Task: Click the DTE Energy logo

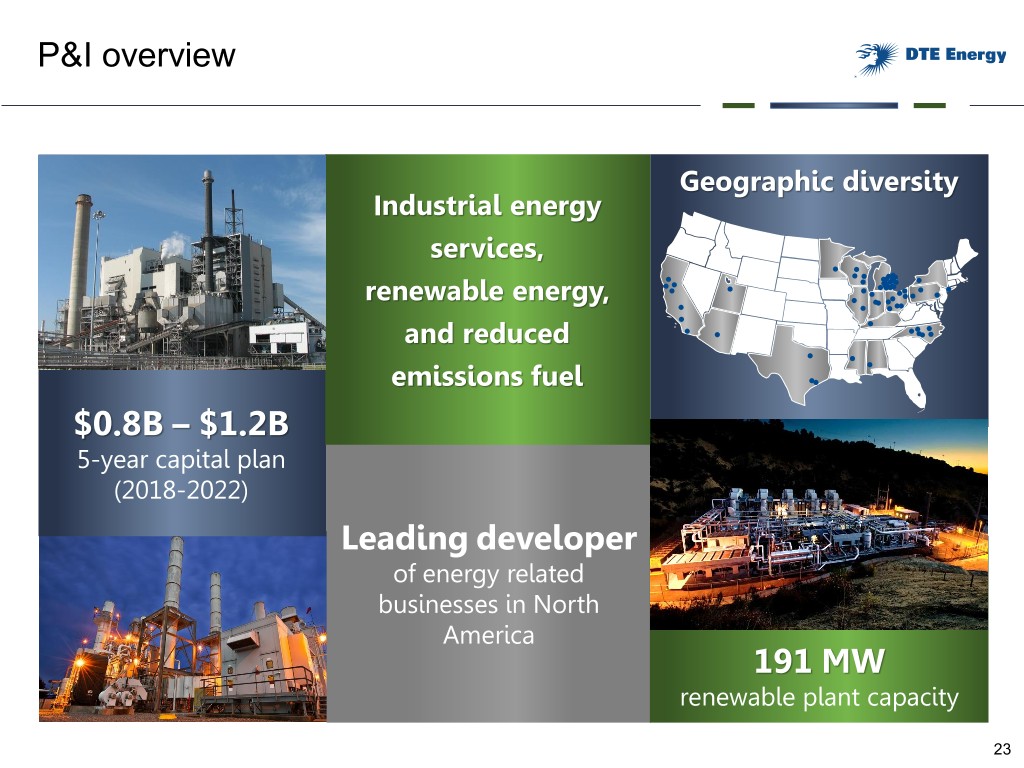Action: pos(931,57)
